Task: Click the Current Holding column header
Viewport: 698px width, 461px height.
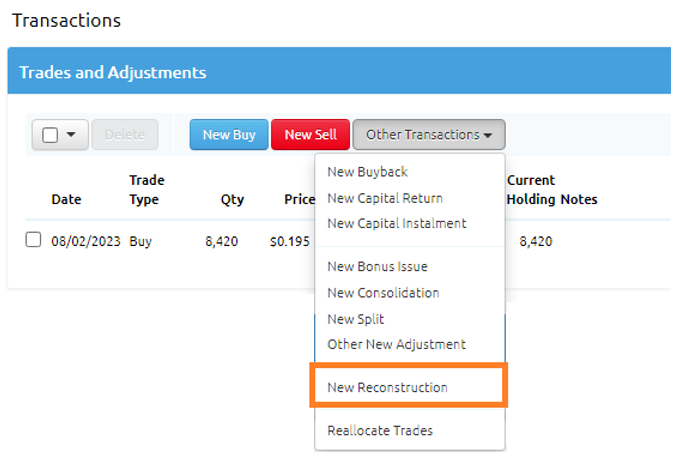Action: [531, 190]
